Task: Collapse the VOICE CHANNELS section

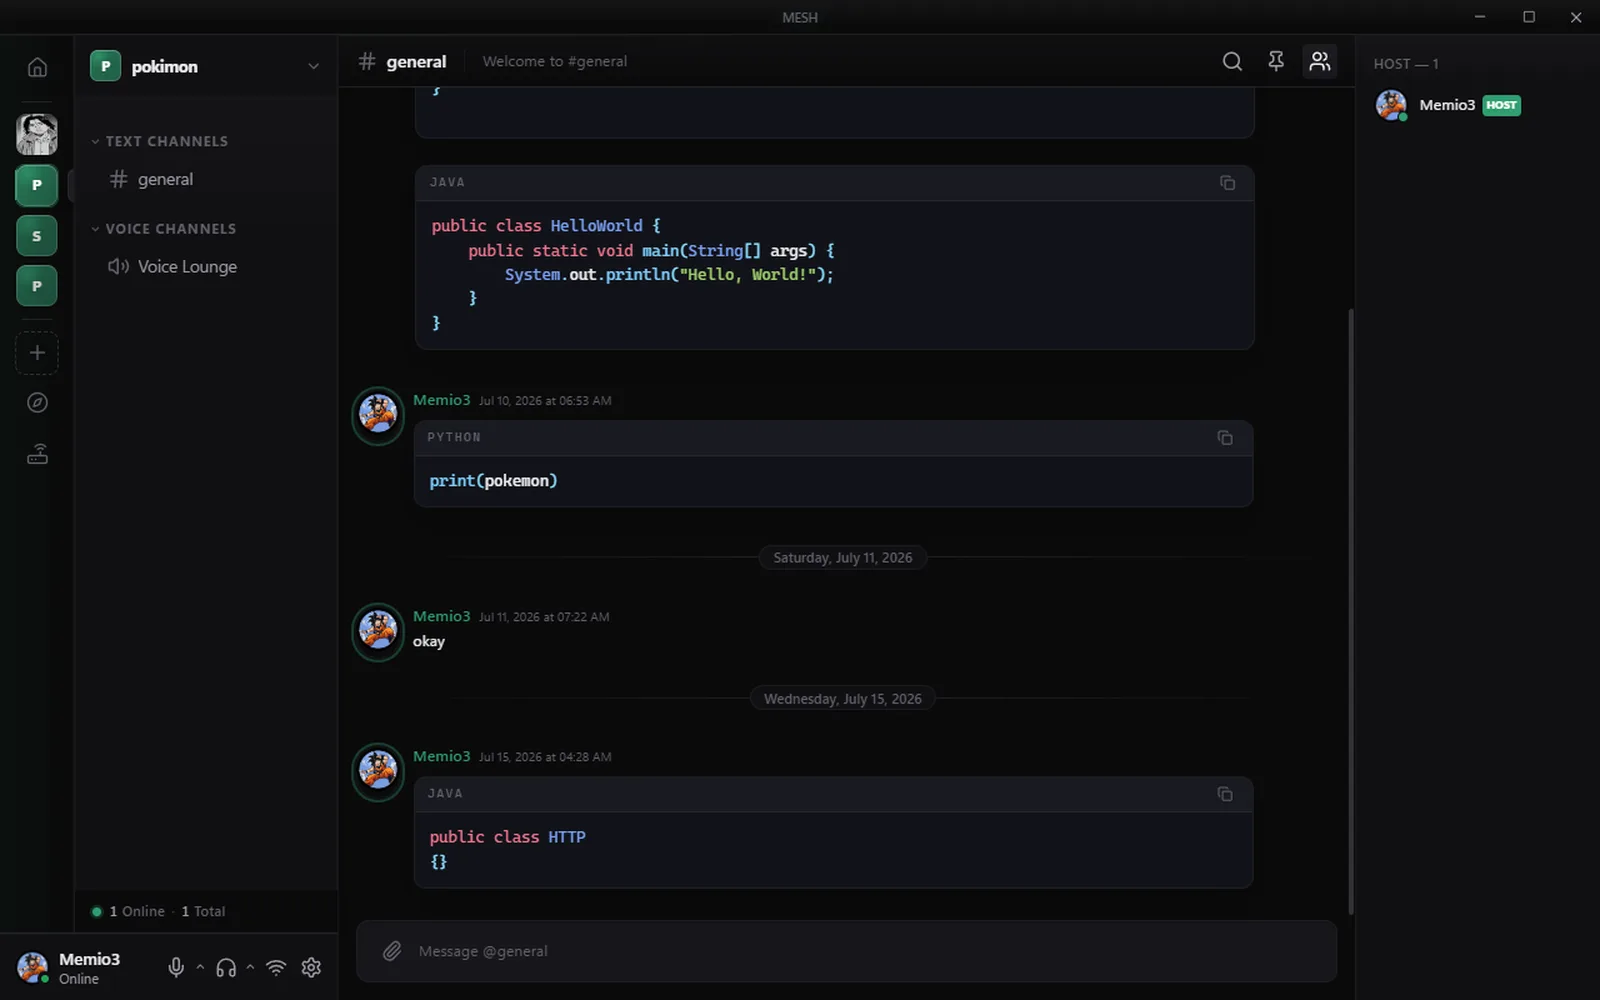Action: coord(164,228)
